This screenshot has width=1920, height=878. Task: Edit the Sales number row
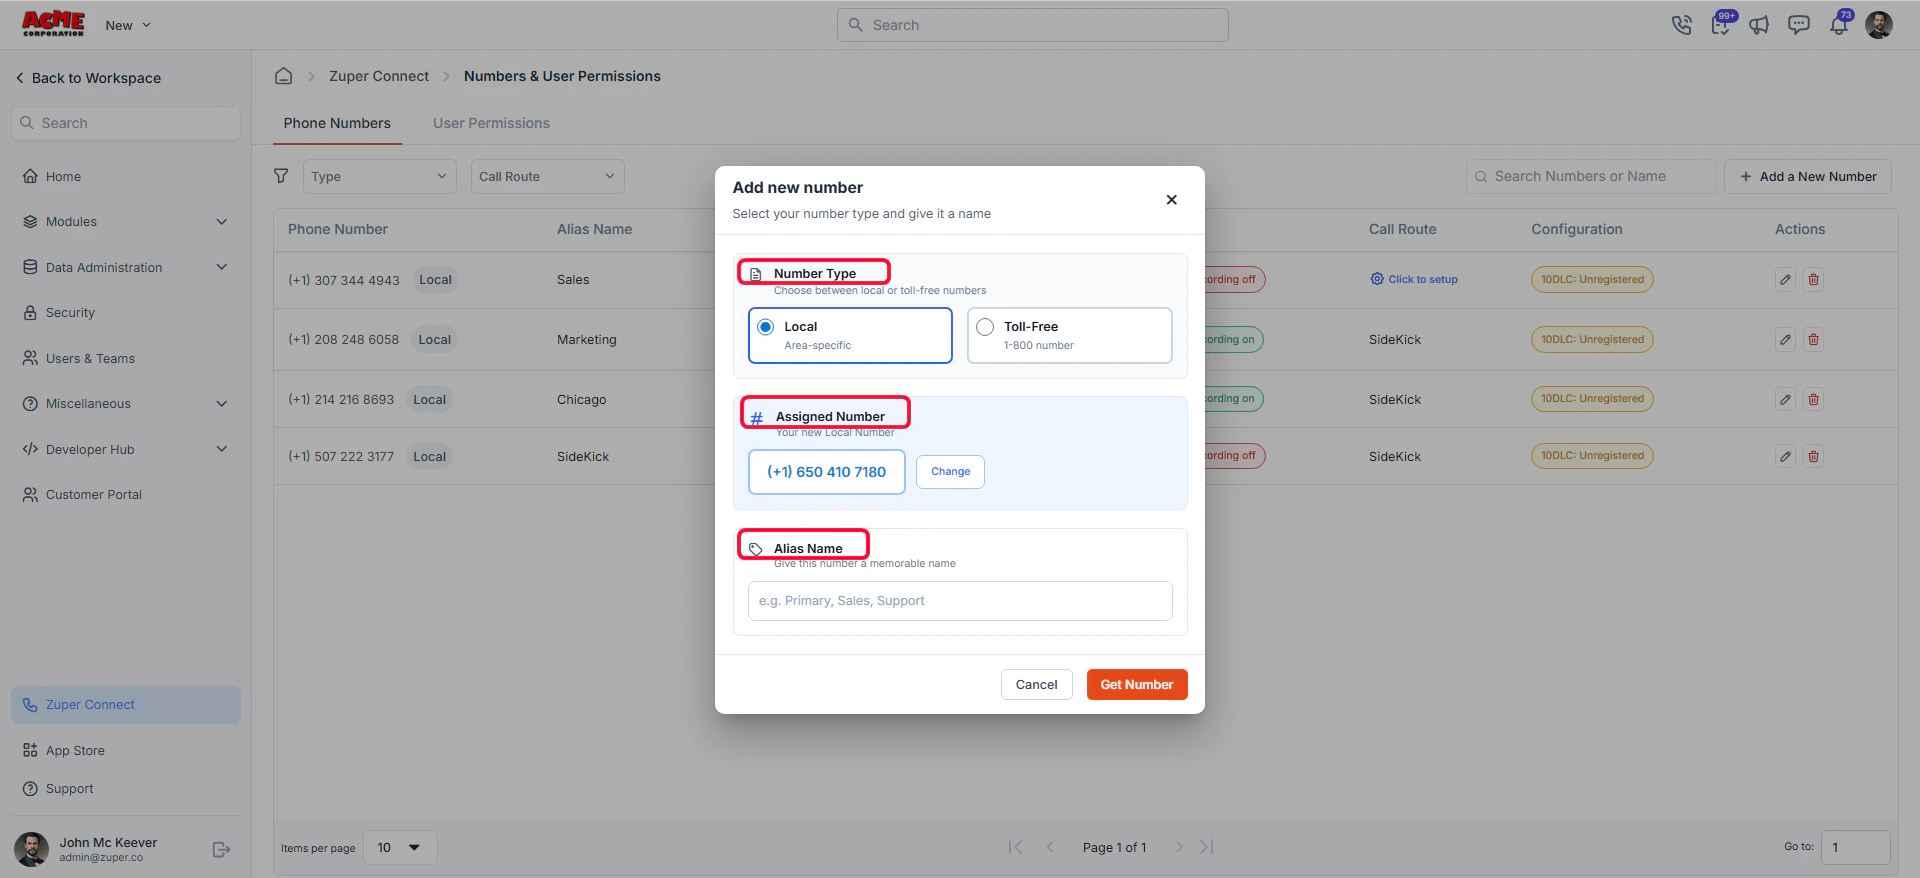click(1785, 280)
